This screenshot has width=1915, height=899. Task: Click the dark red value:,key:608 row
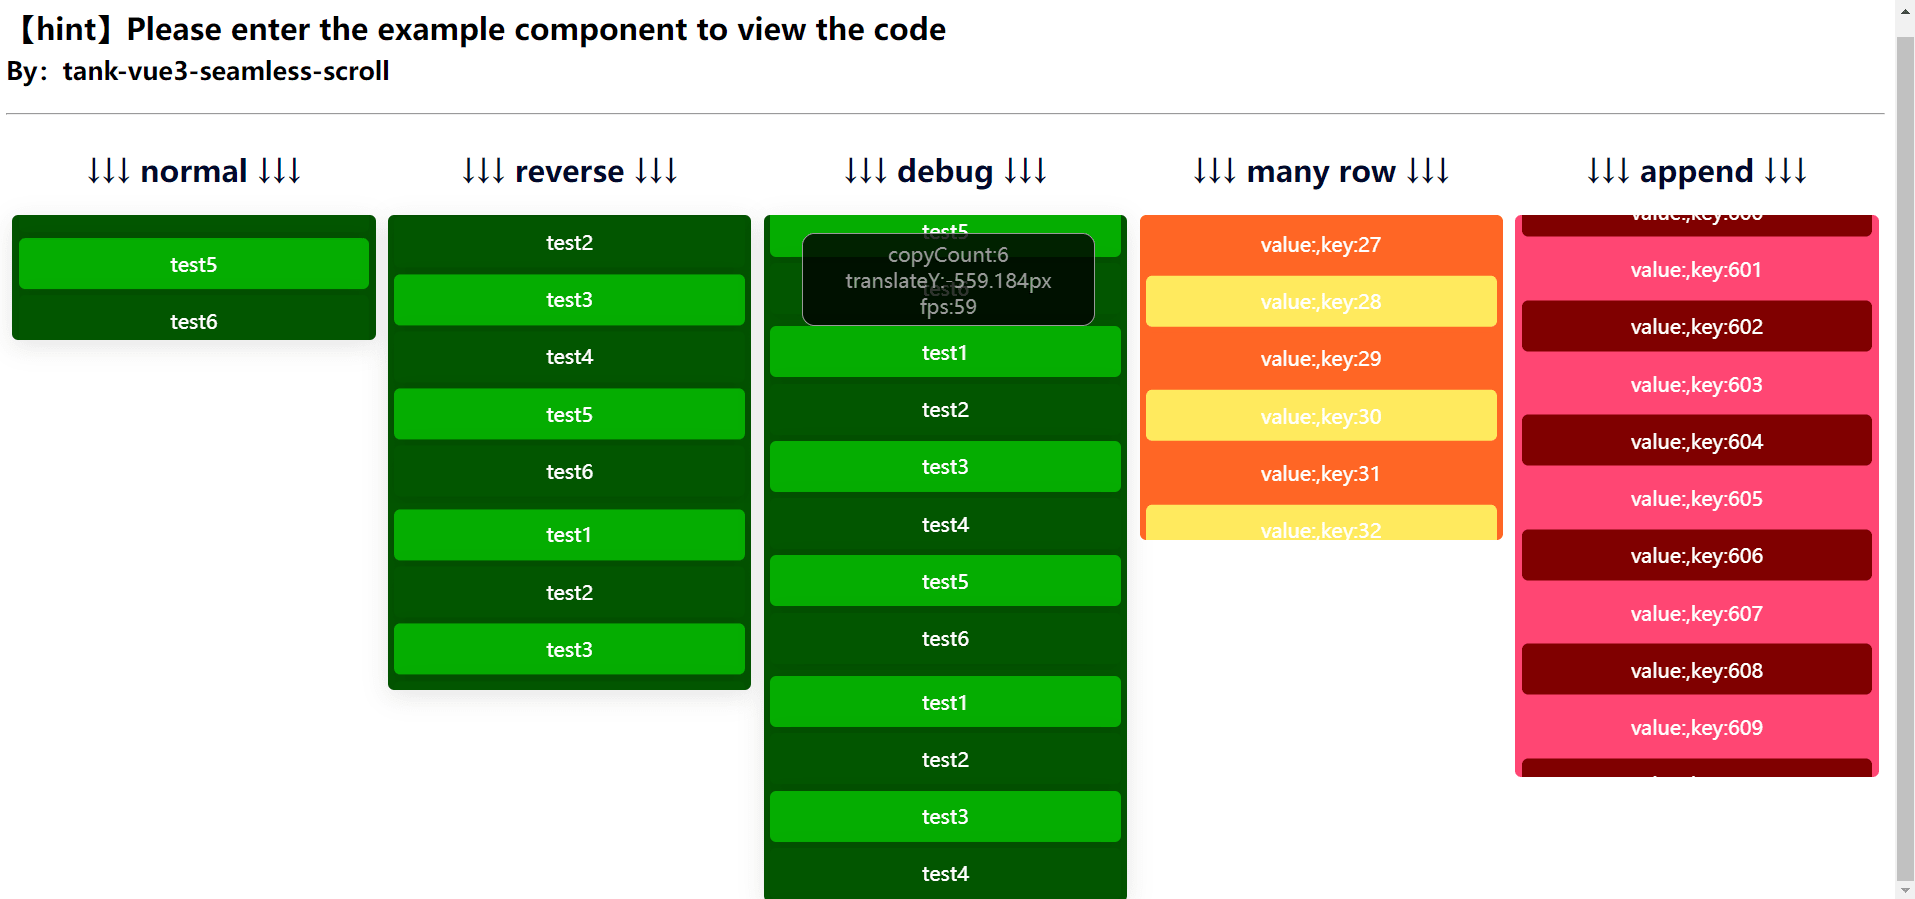1697,670
